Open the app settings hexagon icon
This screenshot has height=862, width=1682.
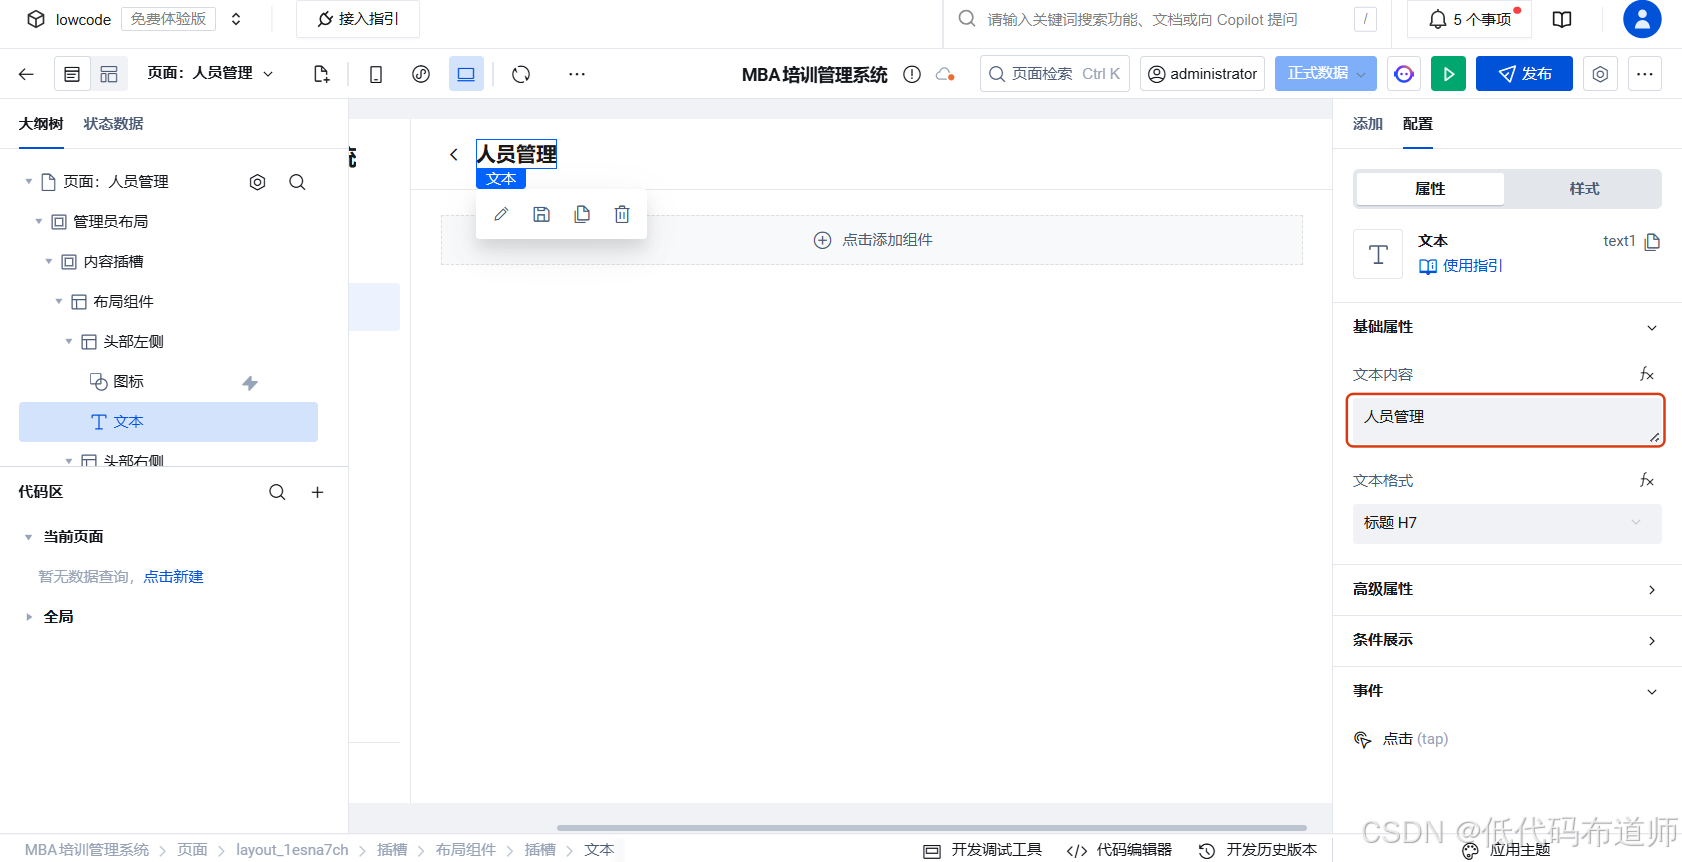pyautogui.click(x=1600, y=74)
